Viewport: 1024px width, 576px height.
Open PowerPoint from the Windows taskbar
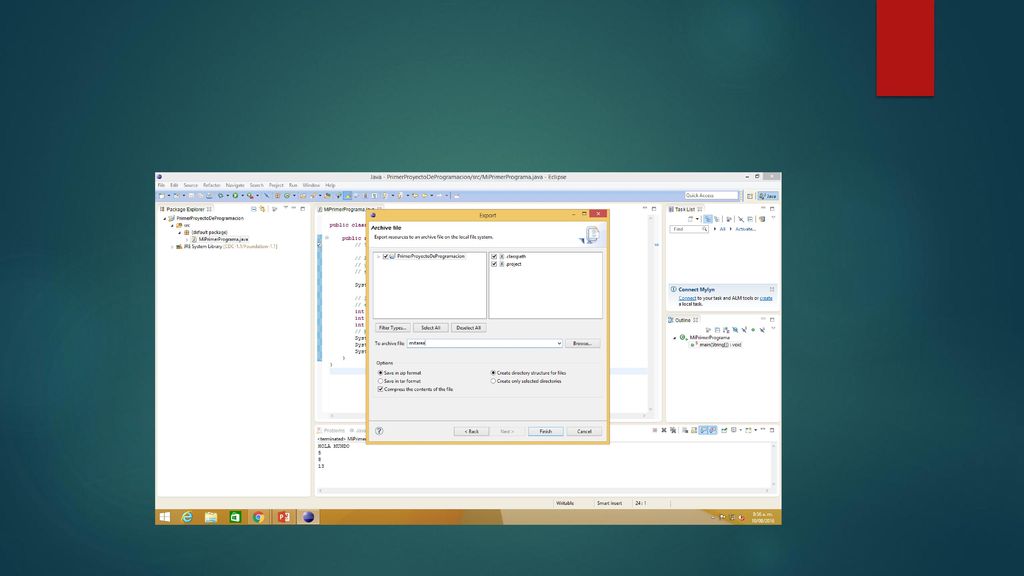point(283,517)
